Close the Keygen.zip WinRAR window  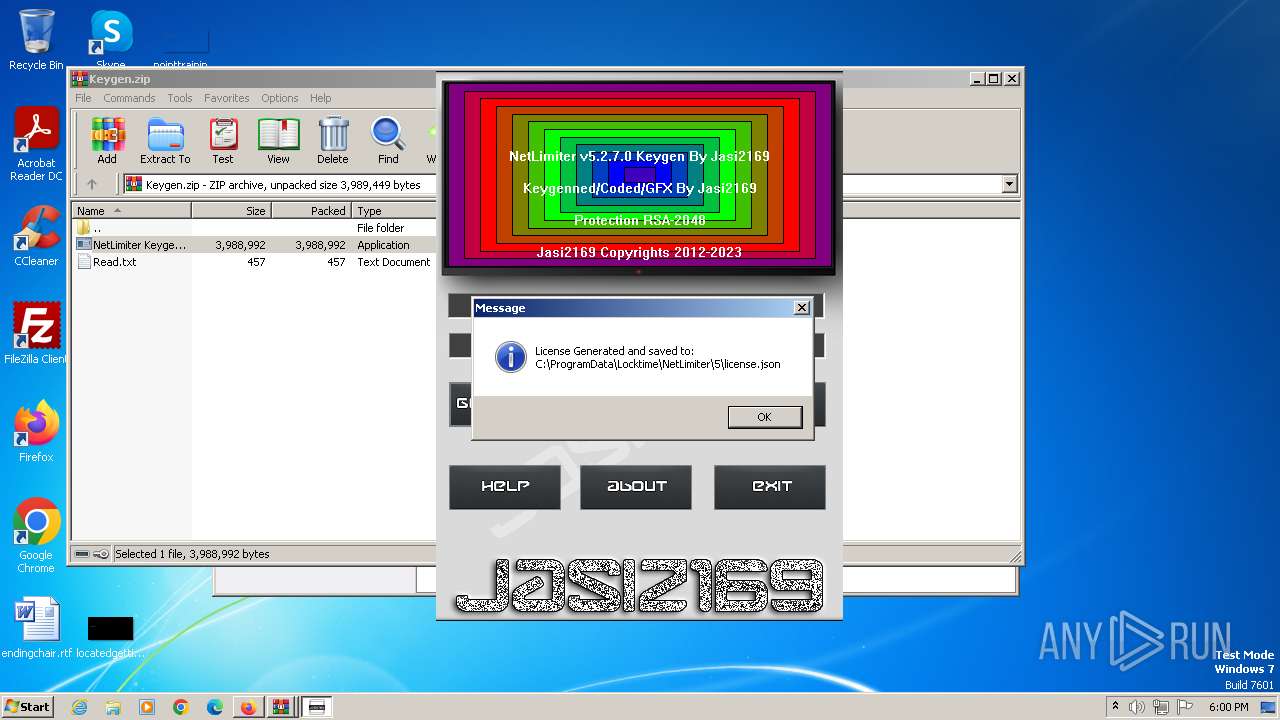point(1012,79)
